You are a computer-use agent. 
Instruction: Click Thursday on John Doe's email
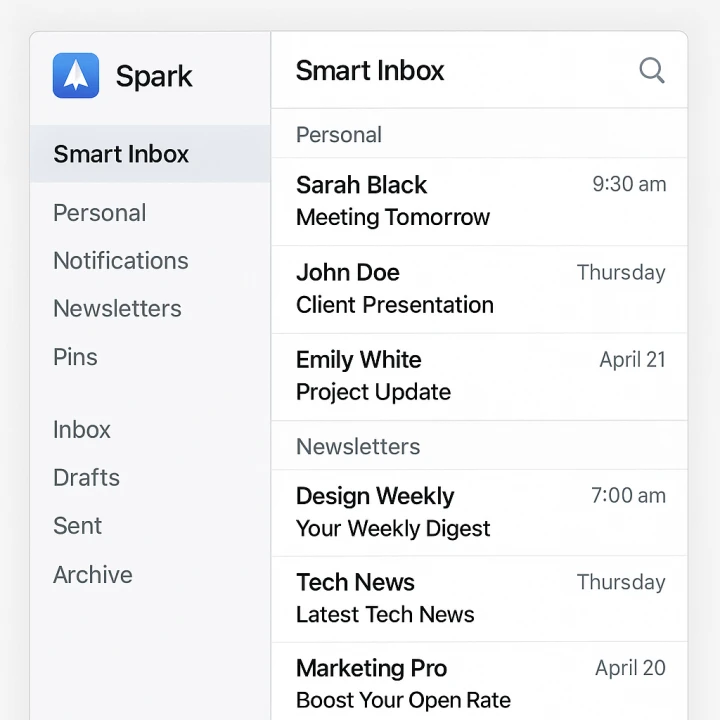coord(621,273)
